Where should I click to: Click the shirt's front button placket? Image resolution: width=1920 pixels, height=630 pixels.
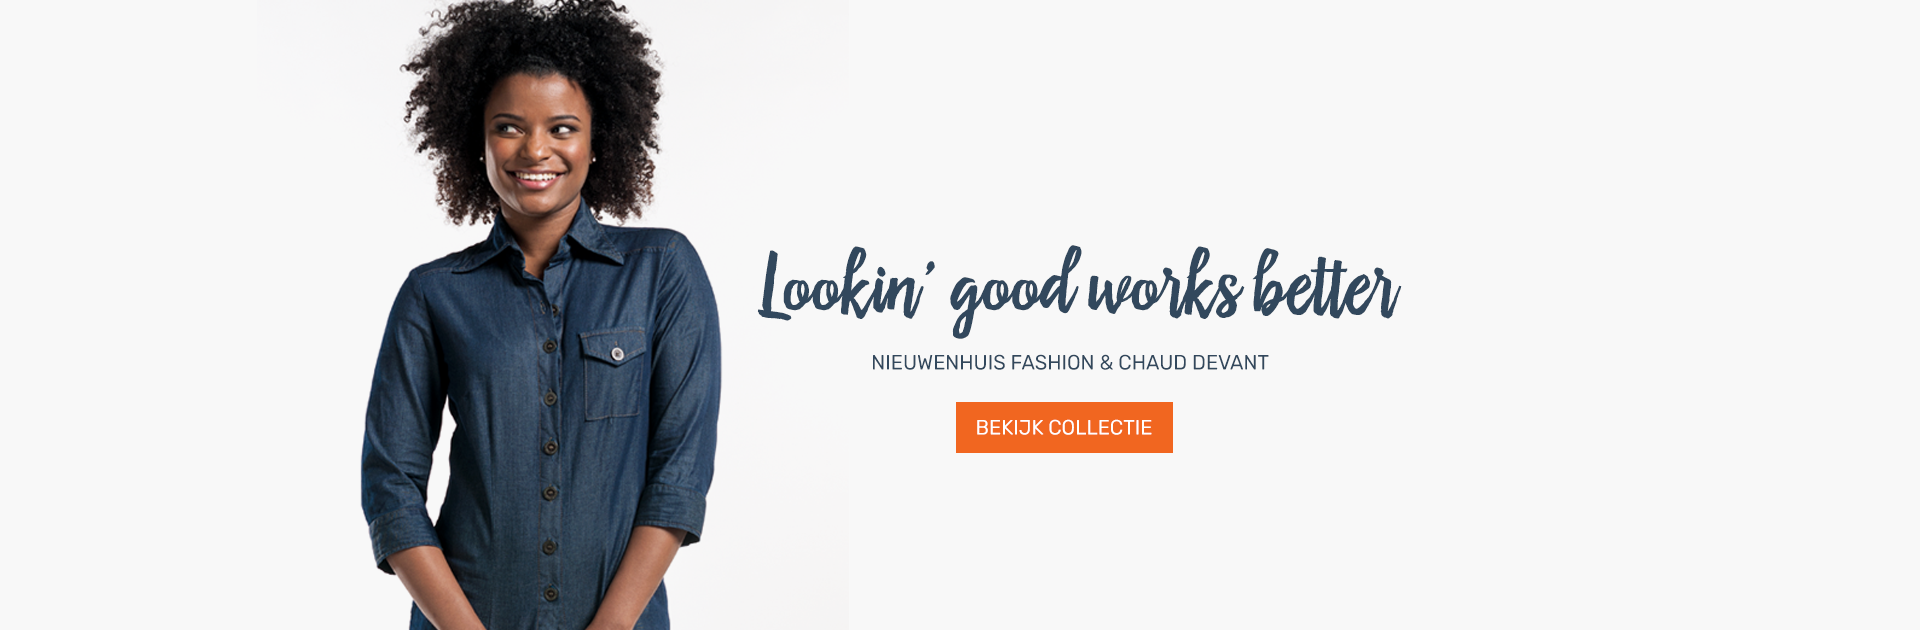(549, 450)
